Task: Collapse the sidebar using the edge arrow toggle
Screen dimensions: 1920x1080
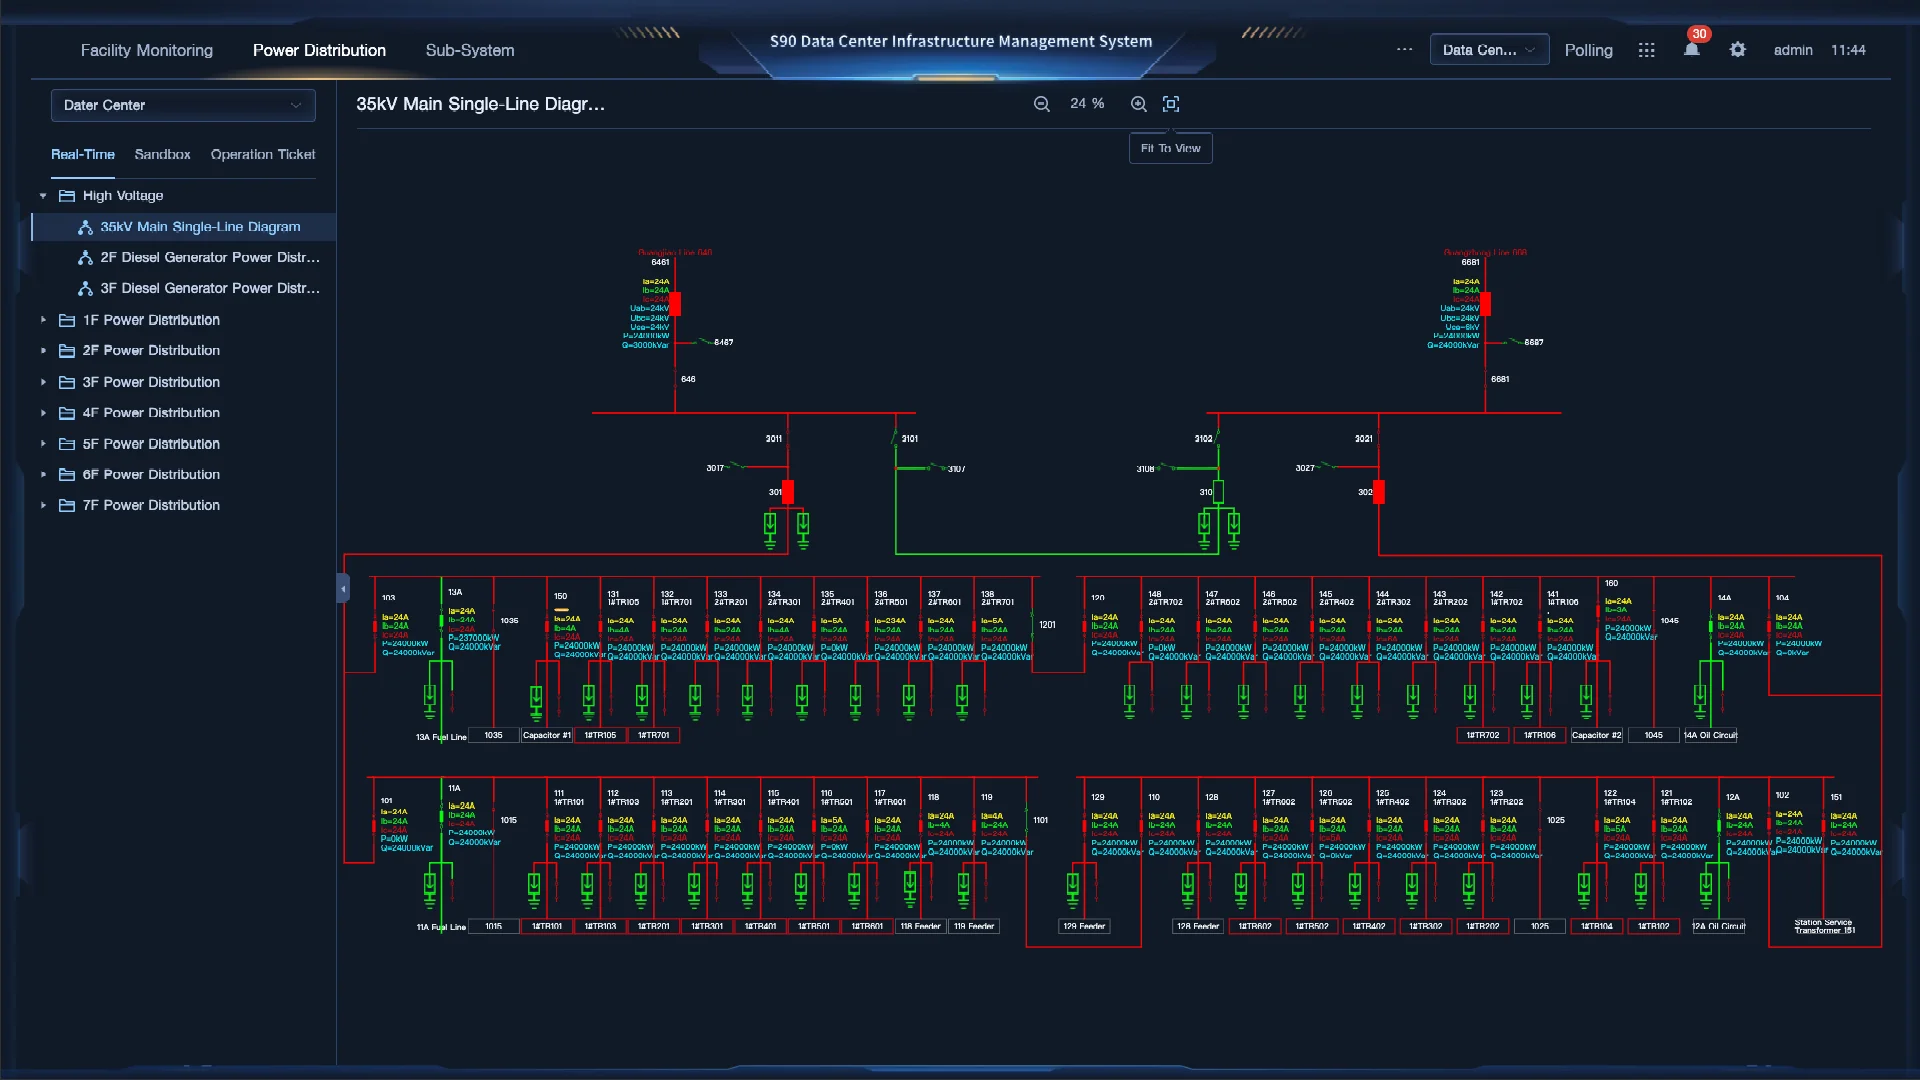Action: coord(343,589)
